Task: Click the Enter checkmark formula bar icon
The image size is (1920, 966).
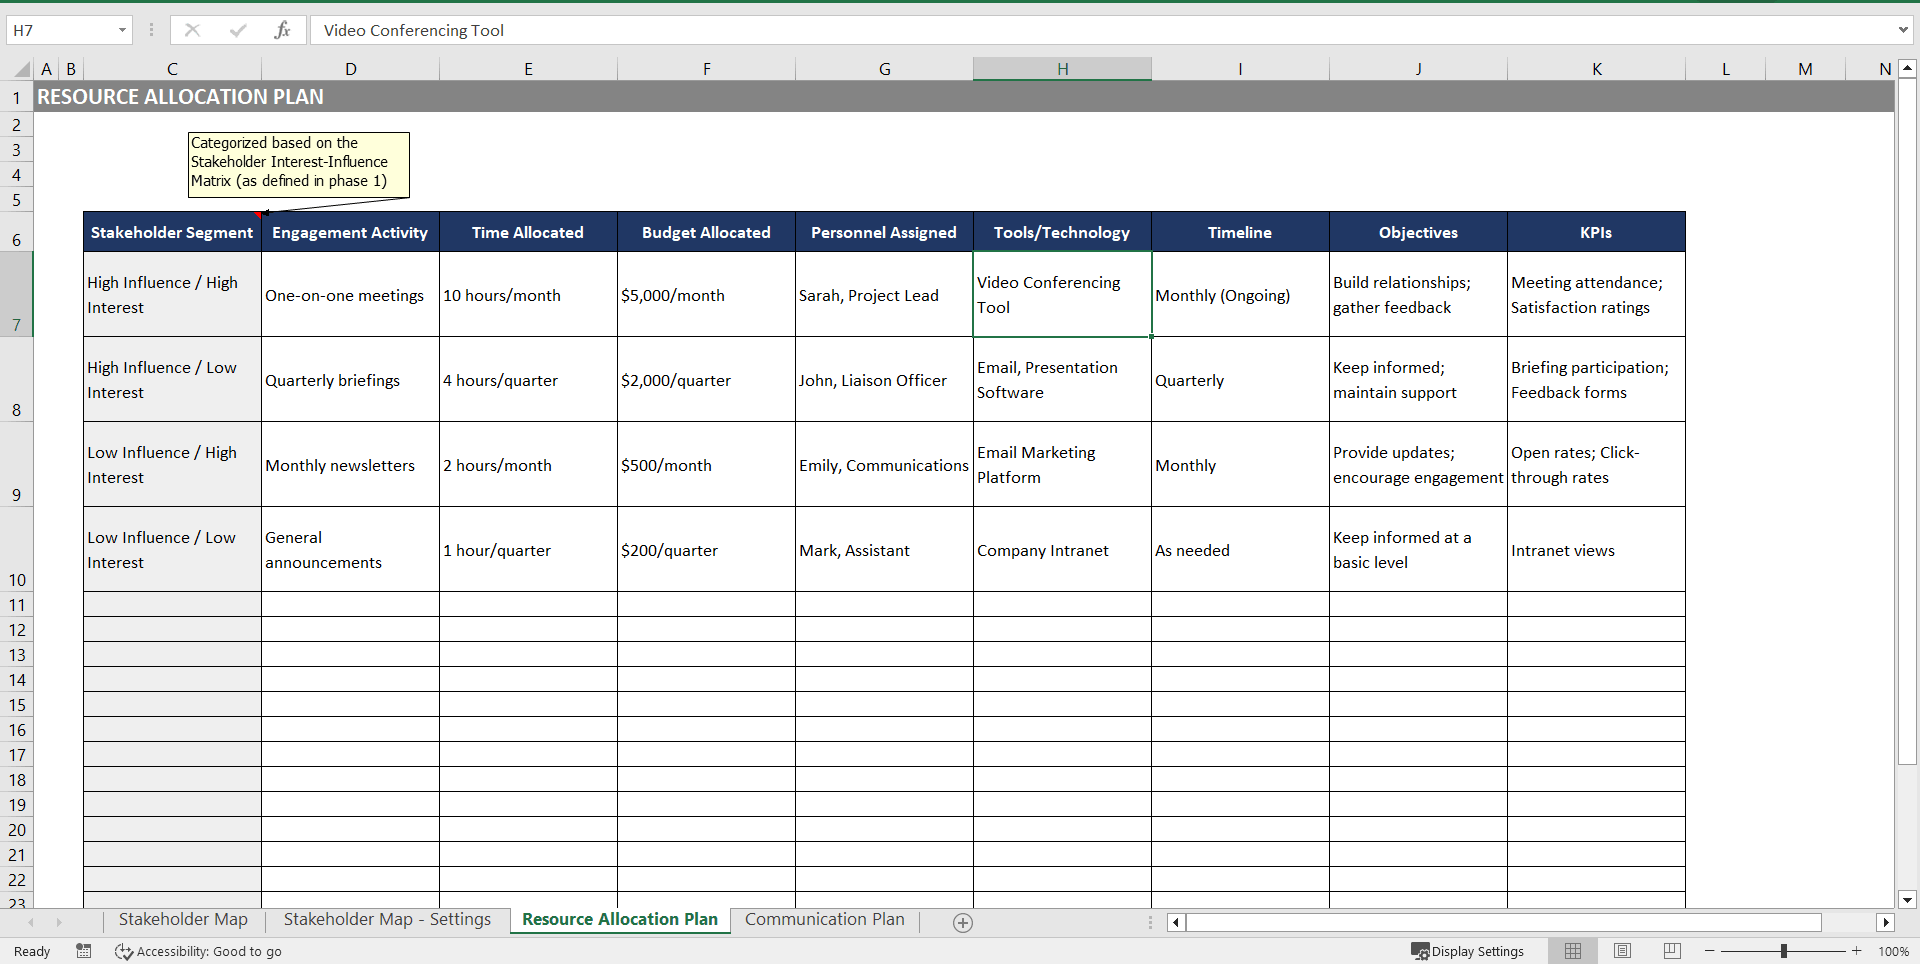Action: pos(238,30)
